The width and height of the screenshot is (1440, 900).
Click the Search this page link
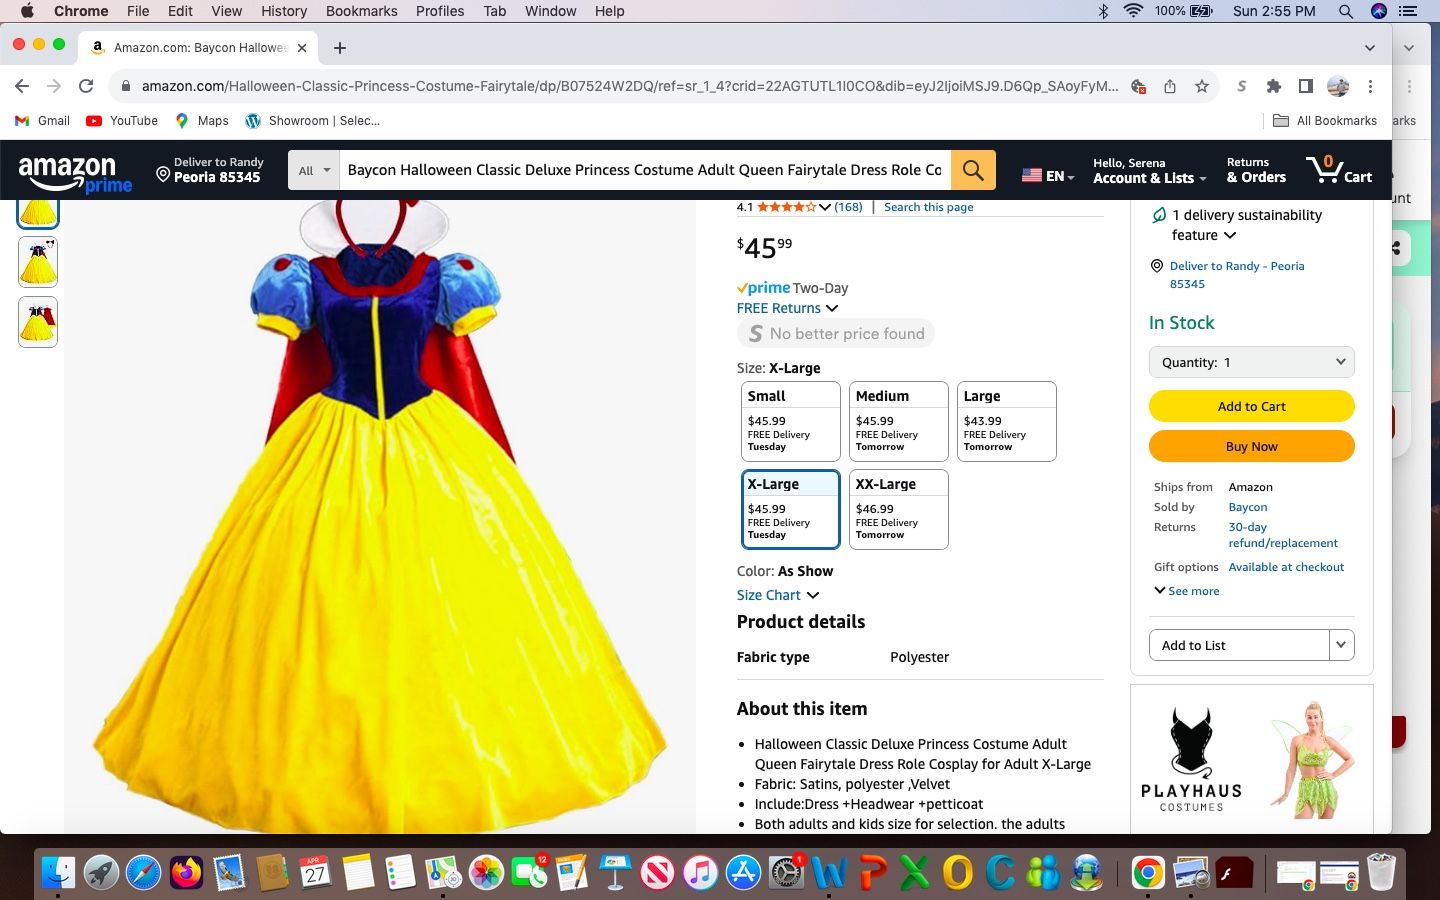click(x=928, y=207)
